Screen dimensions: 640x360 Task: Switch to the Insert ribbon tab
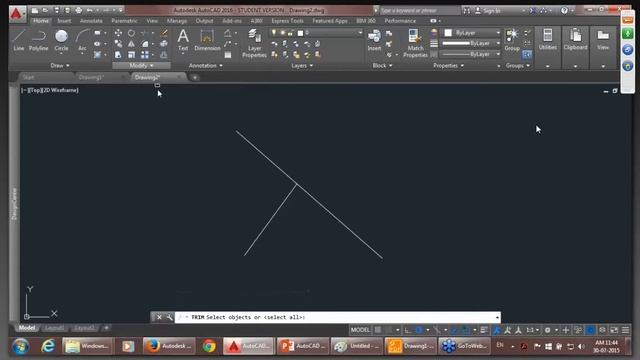point(64,20)
